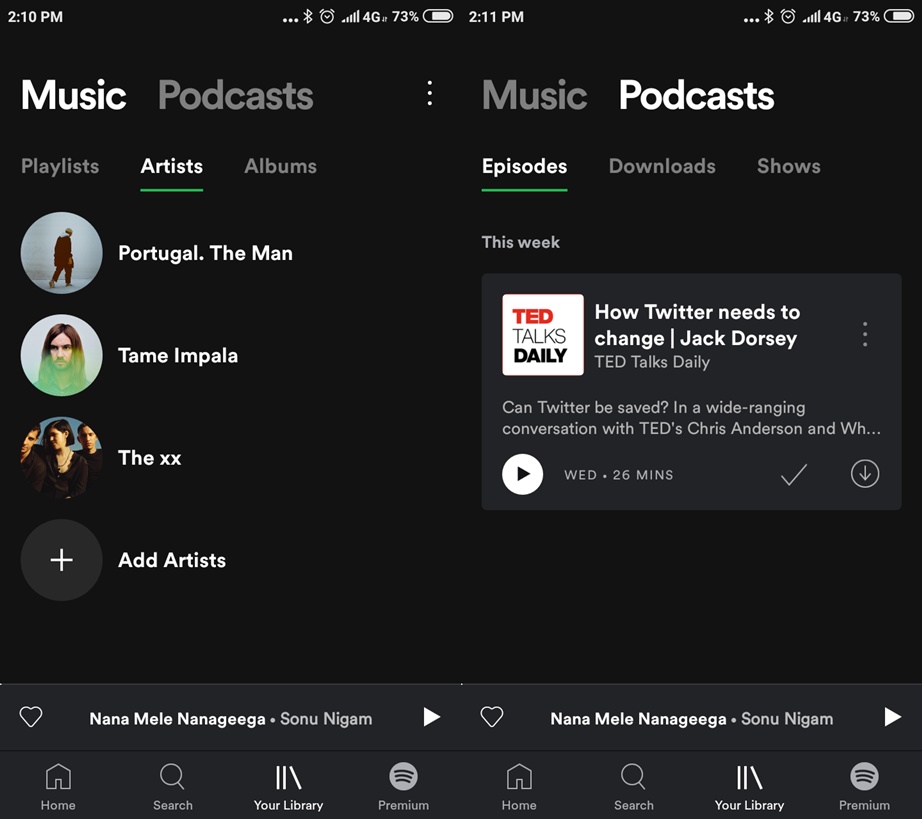
Task: Open Home from the bottom navigation
Action: coord(58,785)
